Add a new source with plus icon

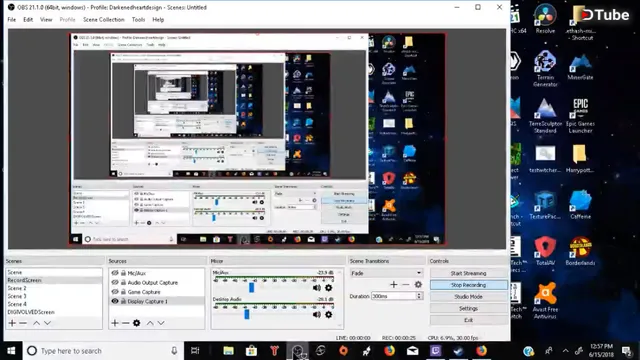click(115, 323)
